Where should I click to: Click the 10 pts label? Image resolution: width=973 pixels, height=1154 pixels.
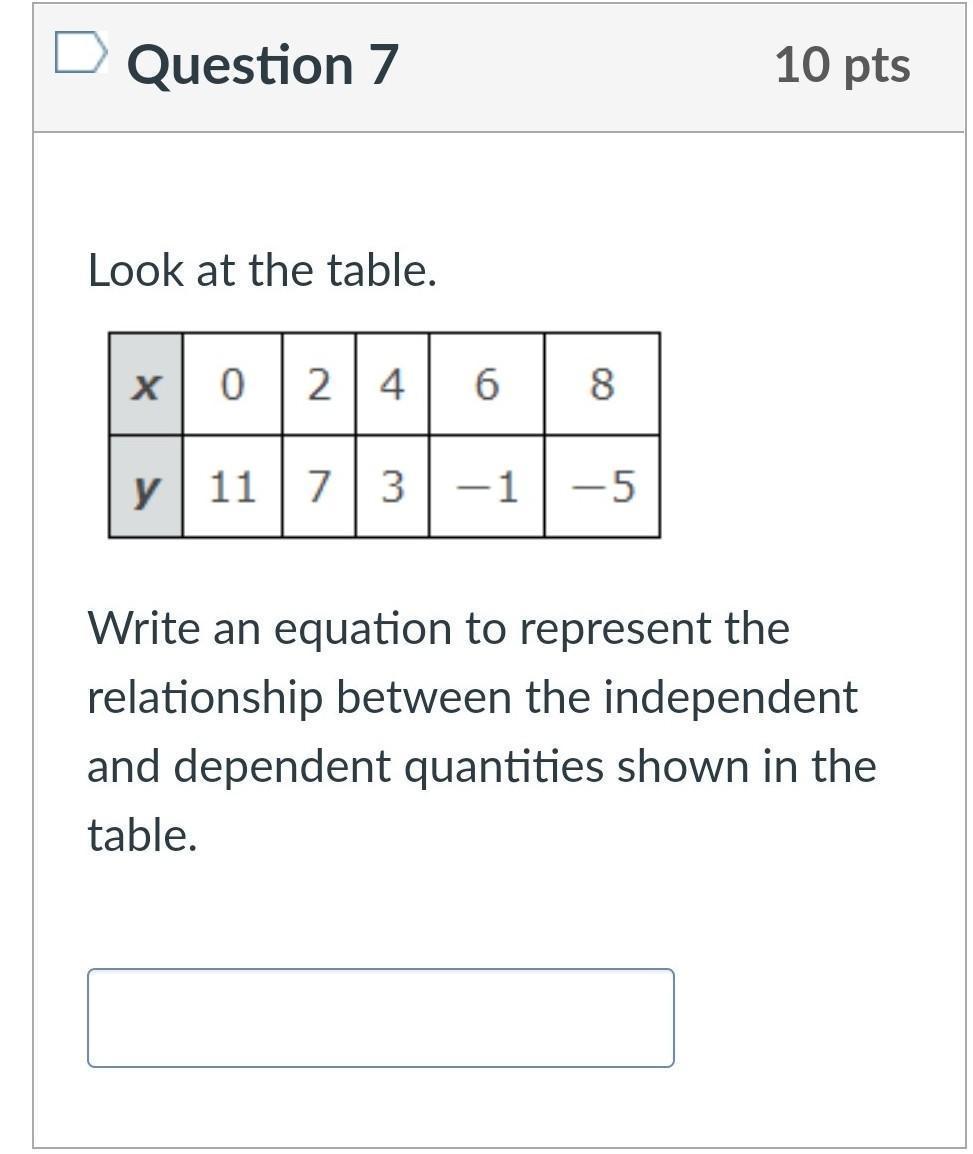coord(843,65)
